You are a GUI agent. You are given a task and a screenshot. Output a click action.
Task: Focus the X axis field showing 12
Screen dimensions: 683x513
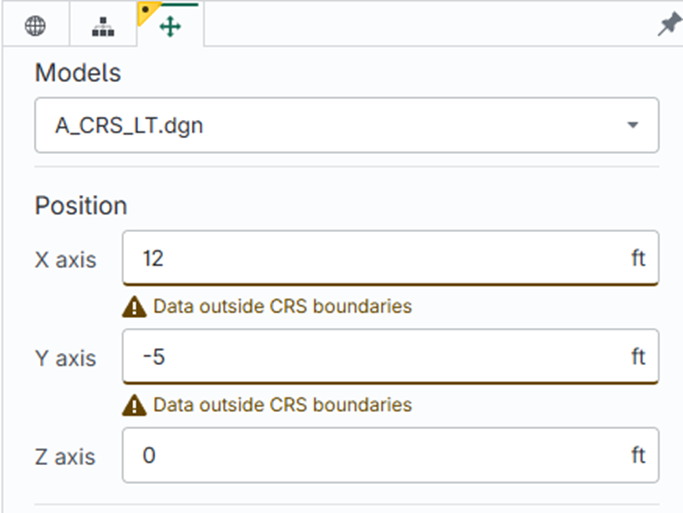coord(370,258)
